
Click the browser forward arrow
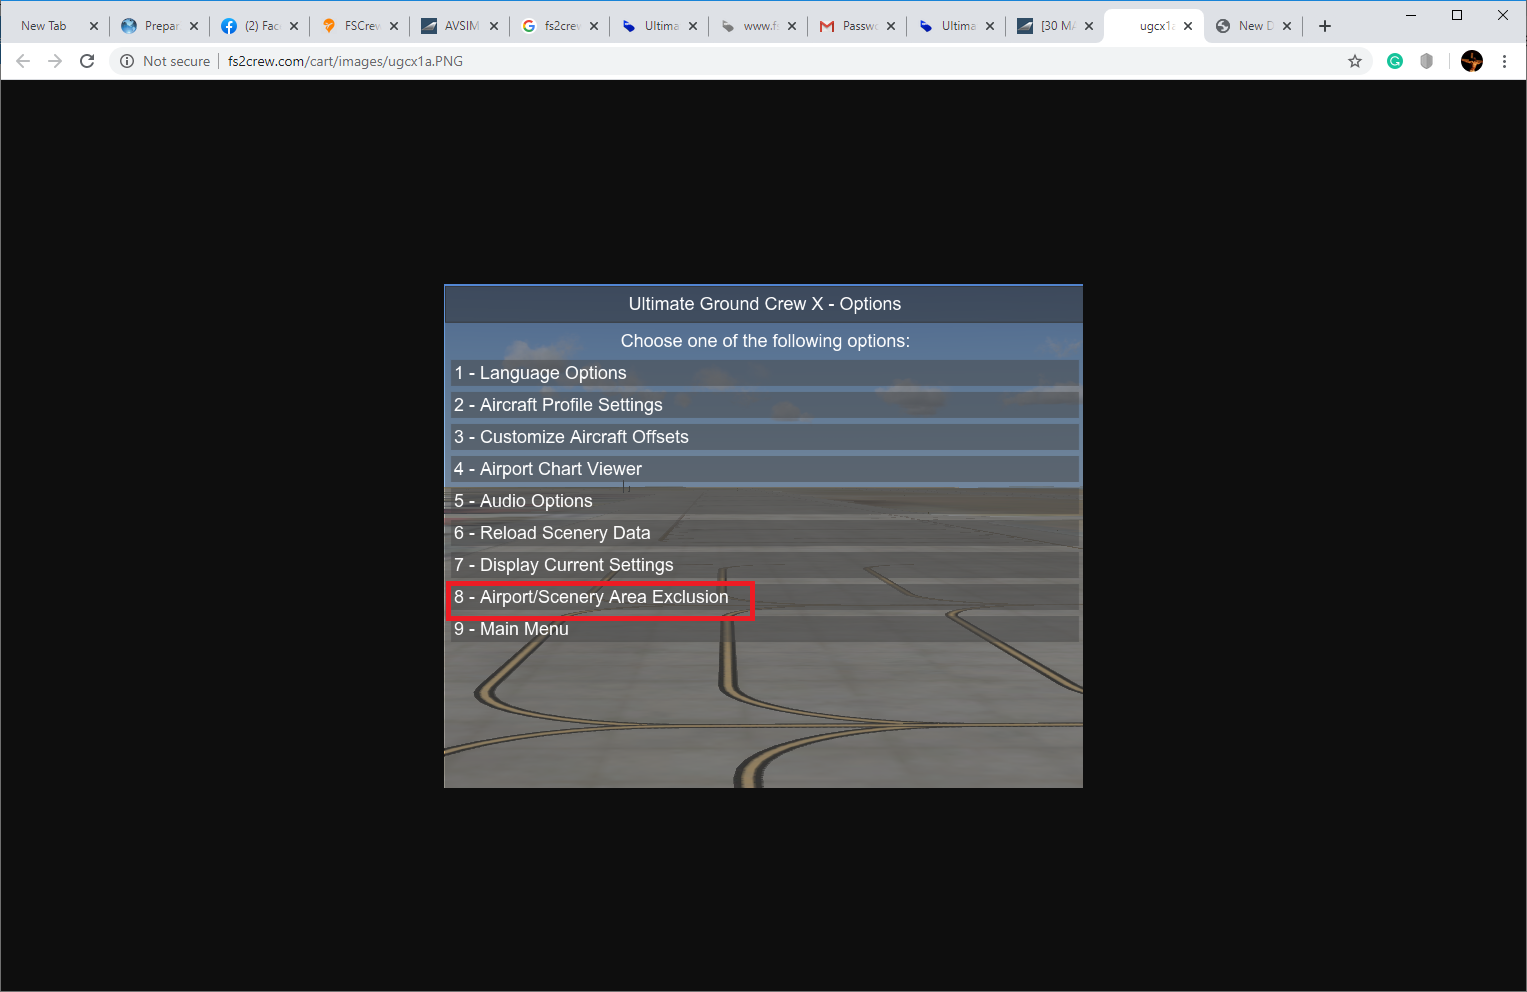point(55,61)
